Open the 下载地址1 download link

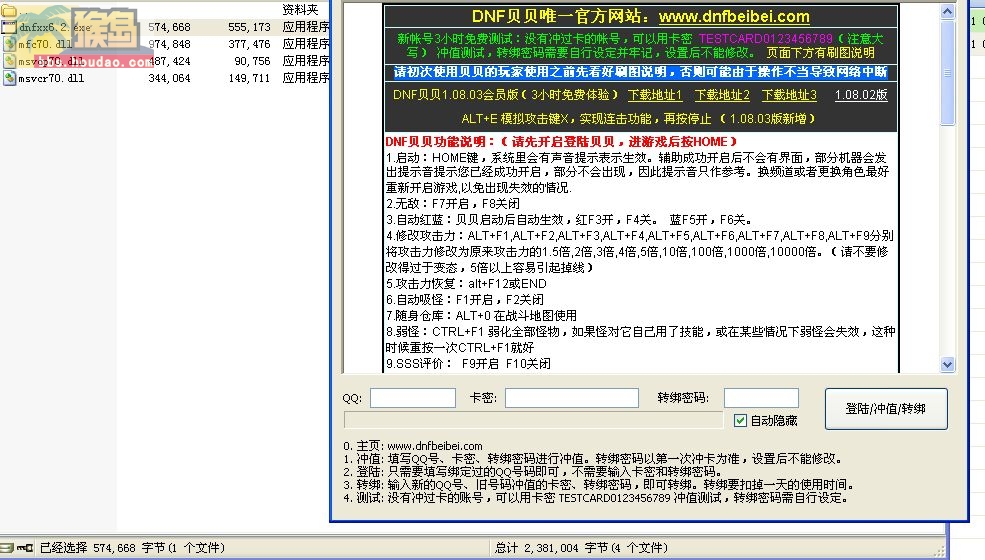click(x=655, y=95)
